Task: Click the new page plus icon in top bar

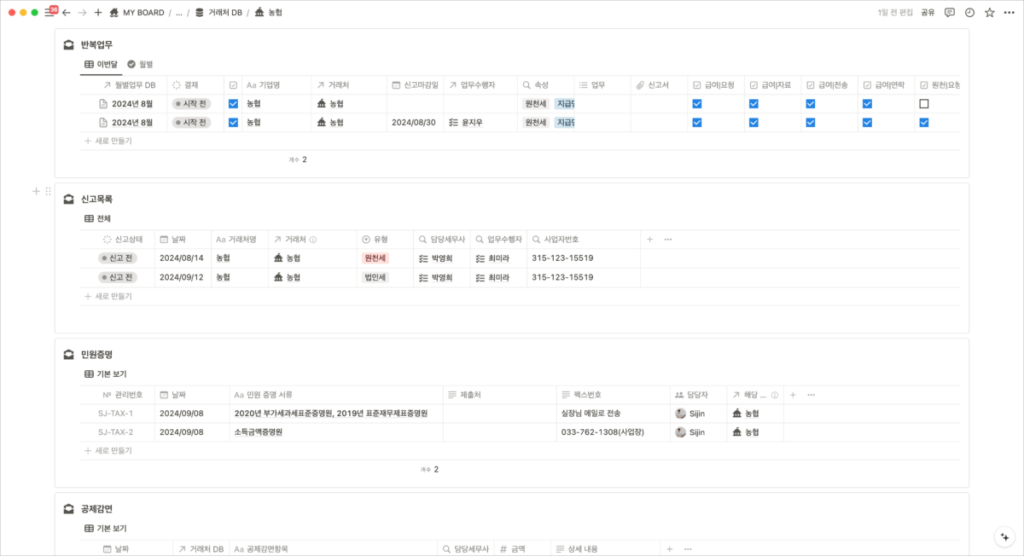Action: click(97, 12)
